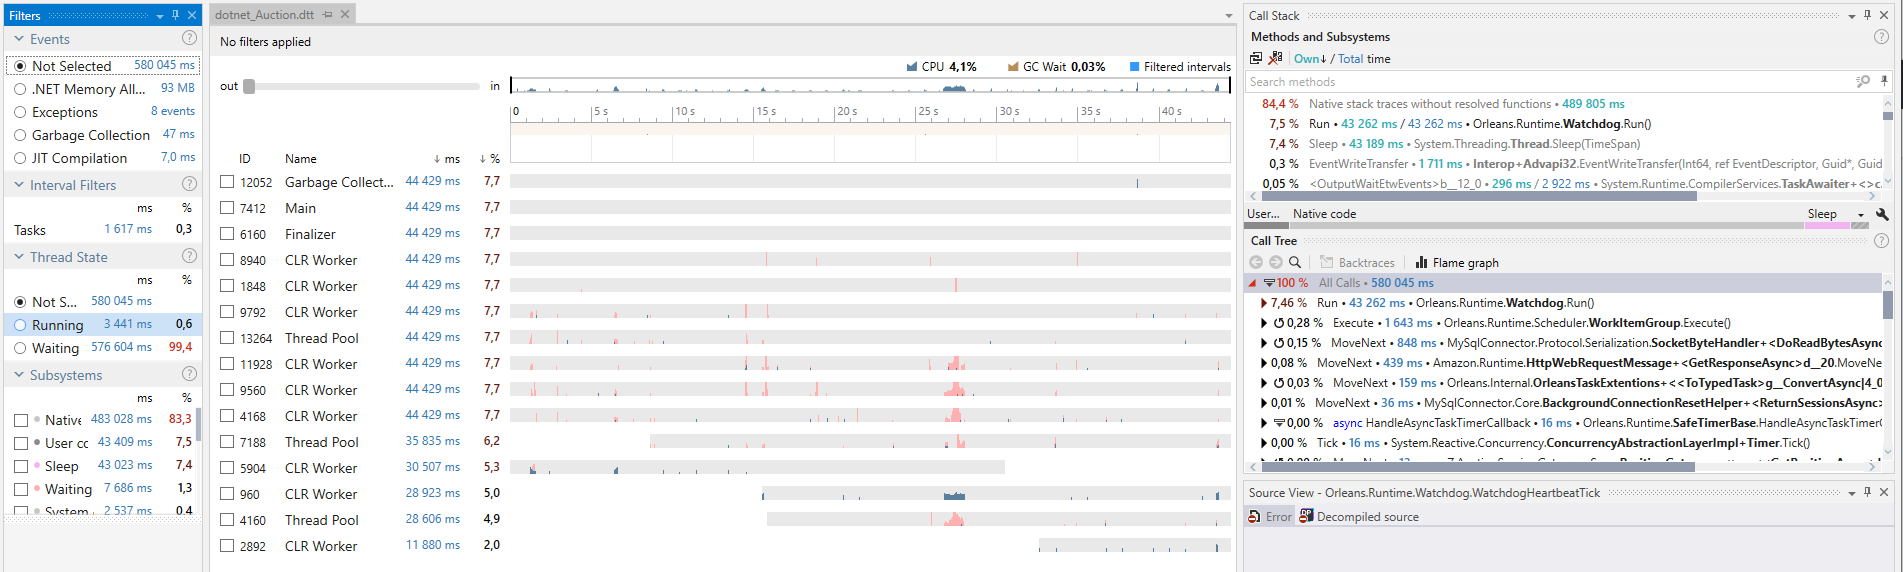Click the Search methods input field
This screenshot has width=1903, height=572.
point(1549,81)
